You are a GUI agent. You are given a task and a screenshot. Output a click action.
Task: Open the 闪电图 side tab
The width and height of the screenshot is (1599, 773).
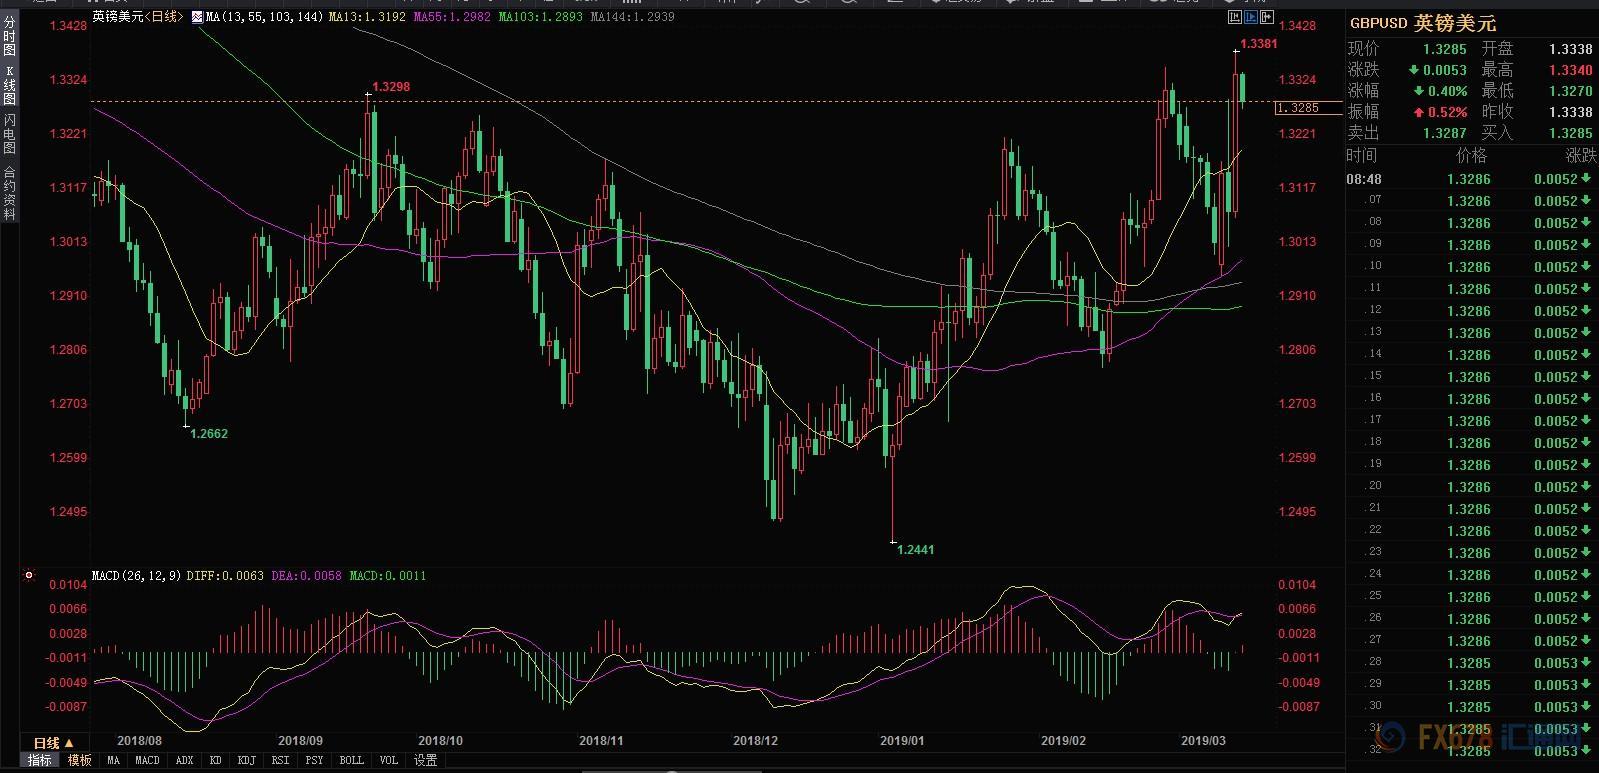pos(9,133)
